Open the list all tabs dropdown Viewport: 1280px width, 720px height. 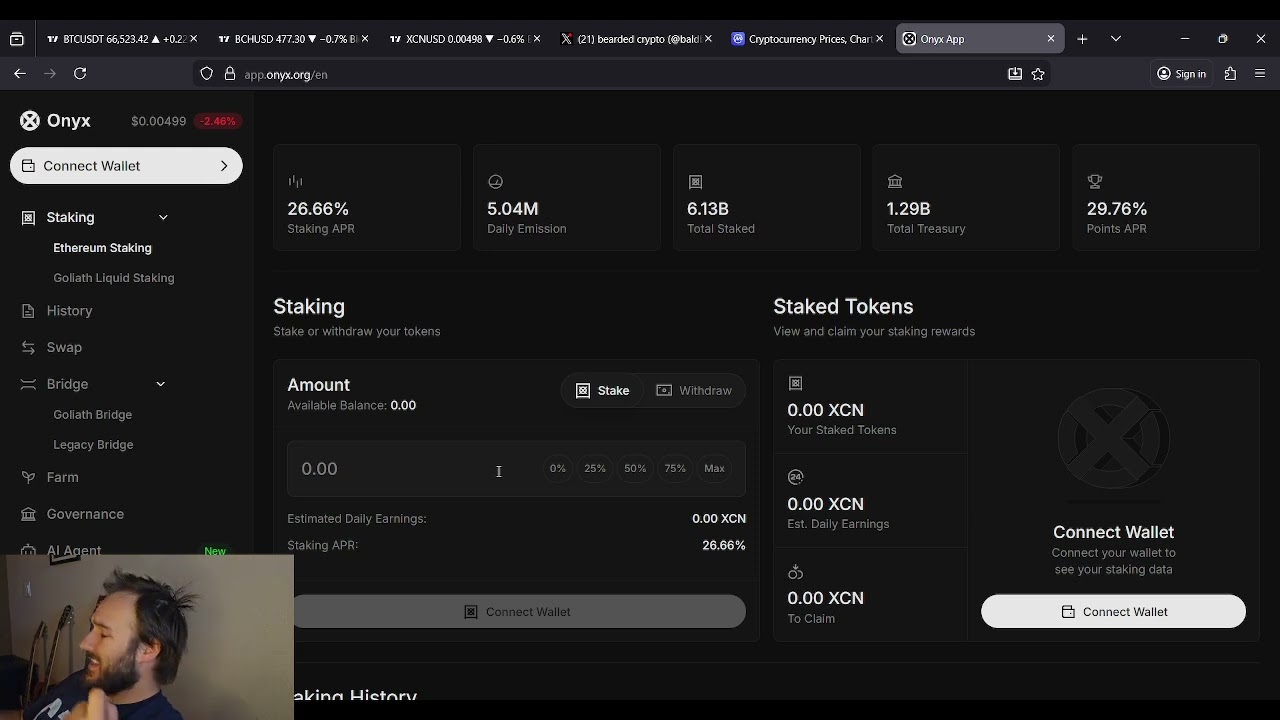1116,39
